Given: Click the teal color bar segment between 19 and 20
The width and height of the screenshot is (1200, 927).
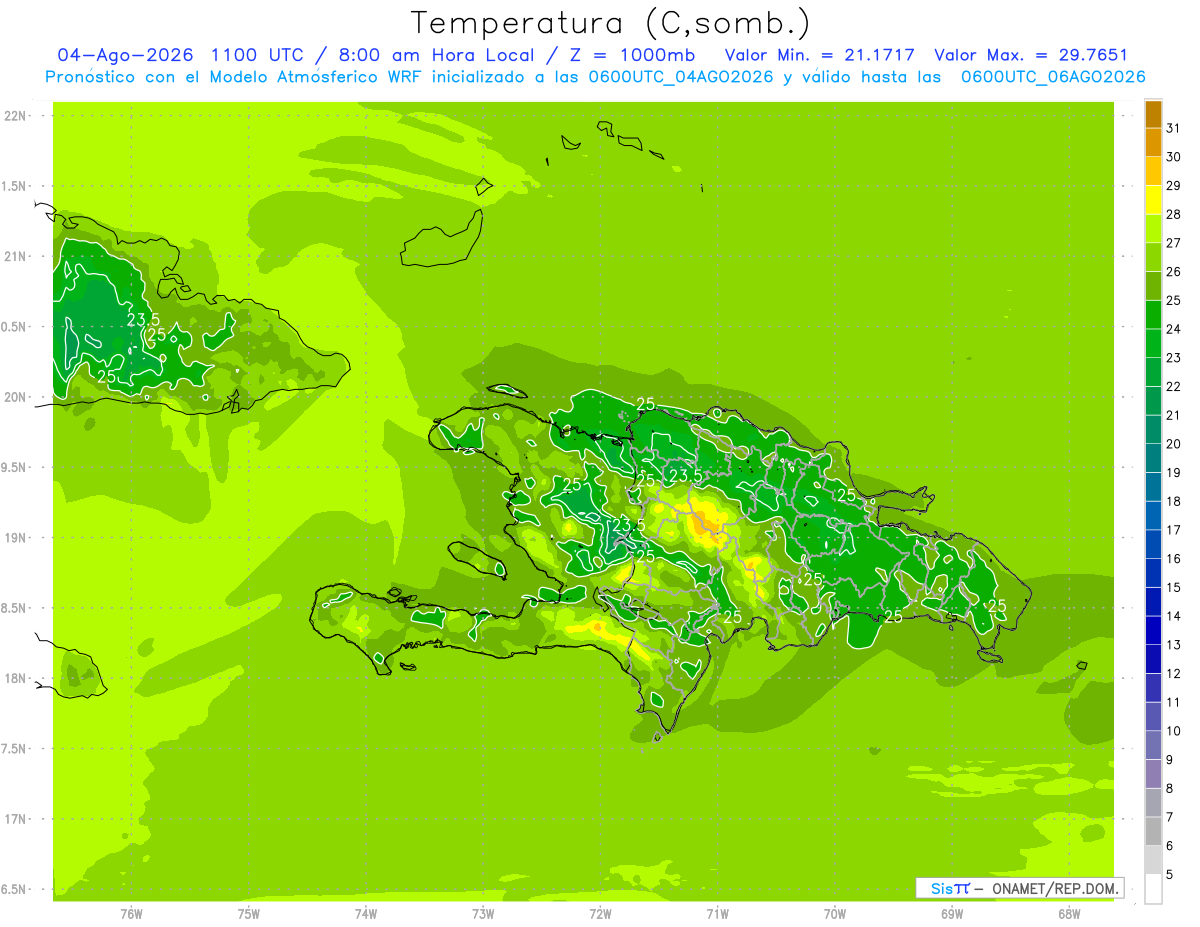Looking at the screenshot, I should 1153,458.
